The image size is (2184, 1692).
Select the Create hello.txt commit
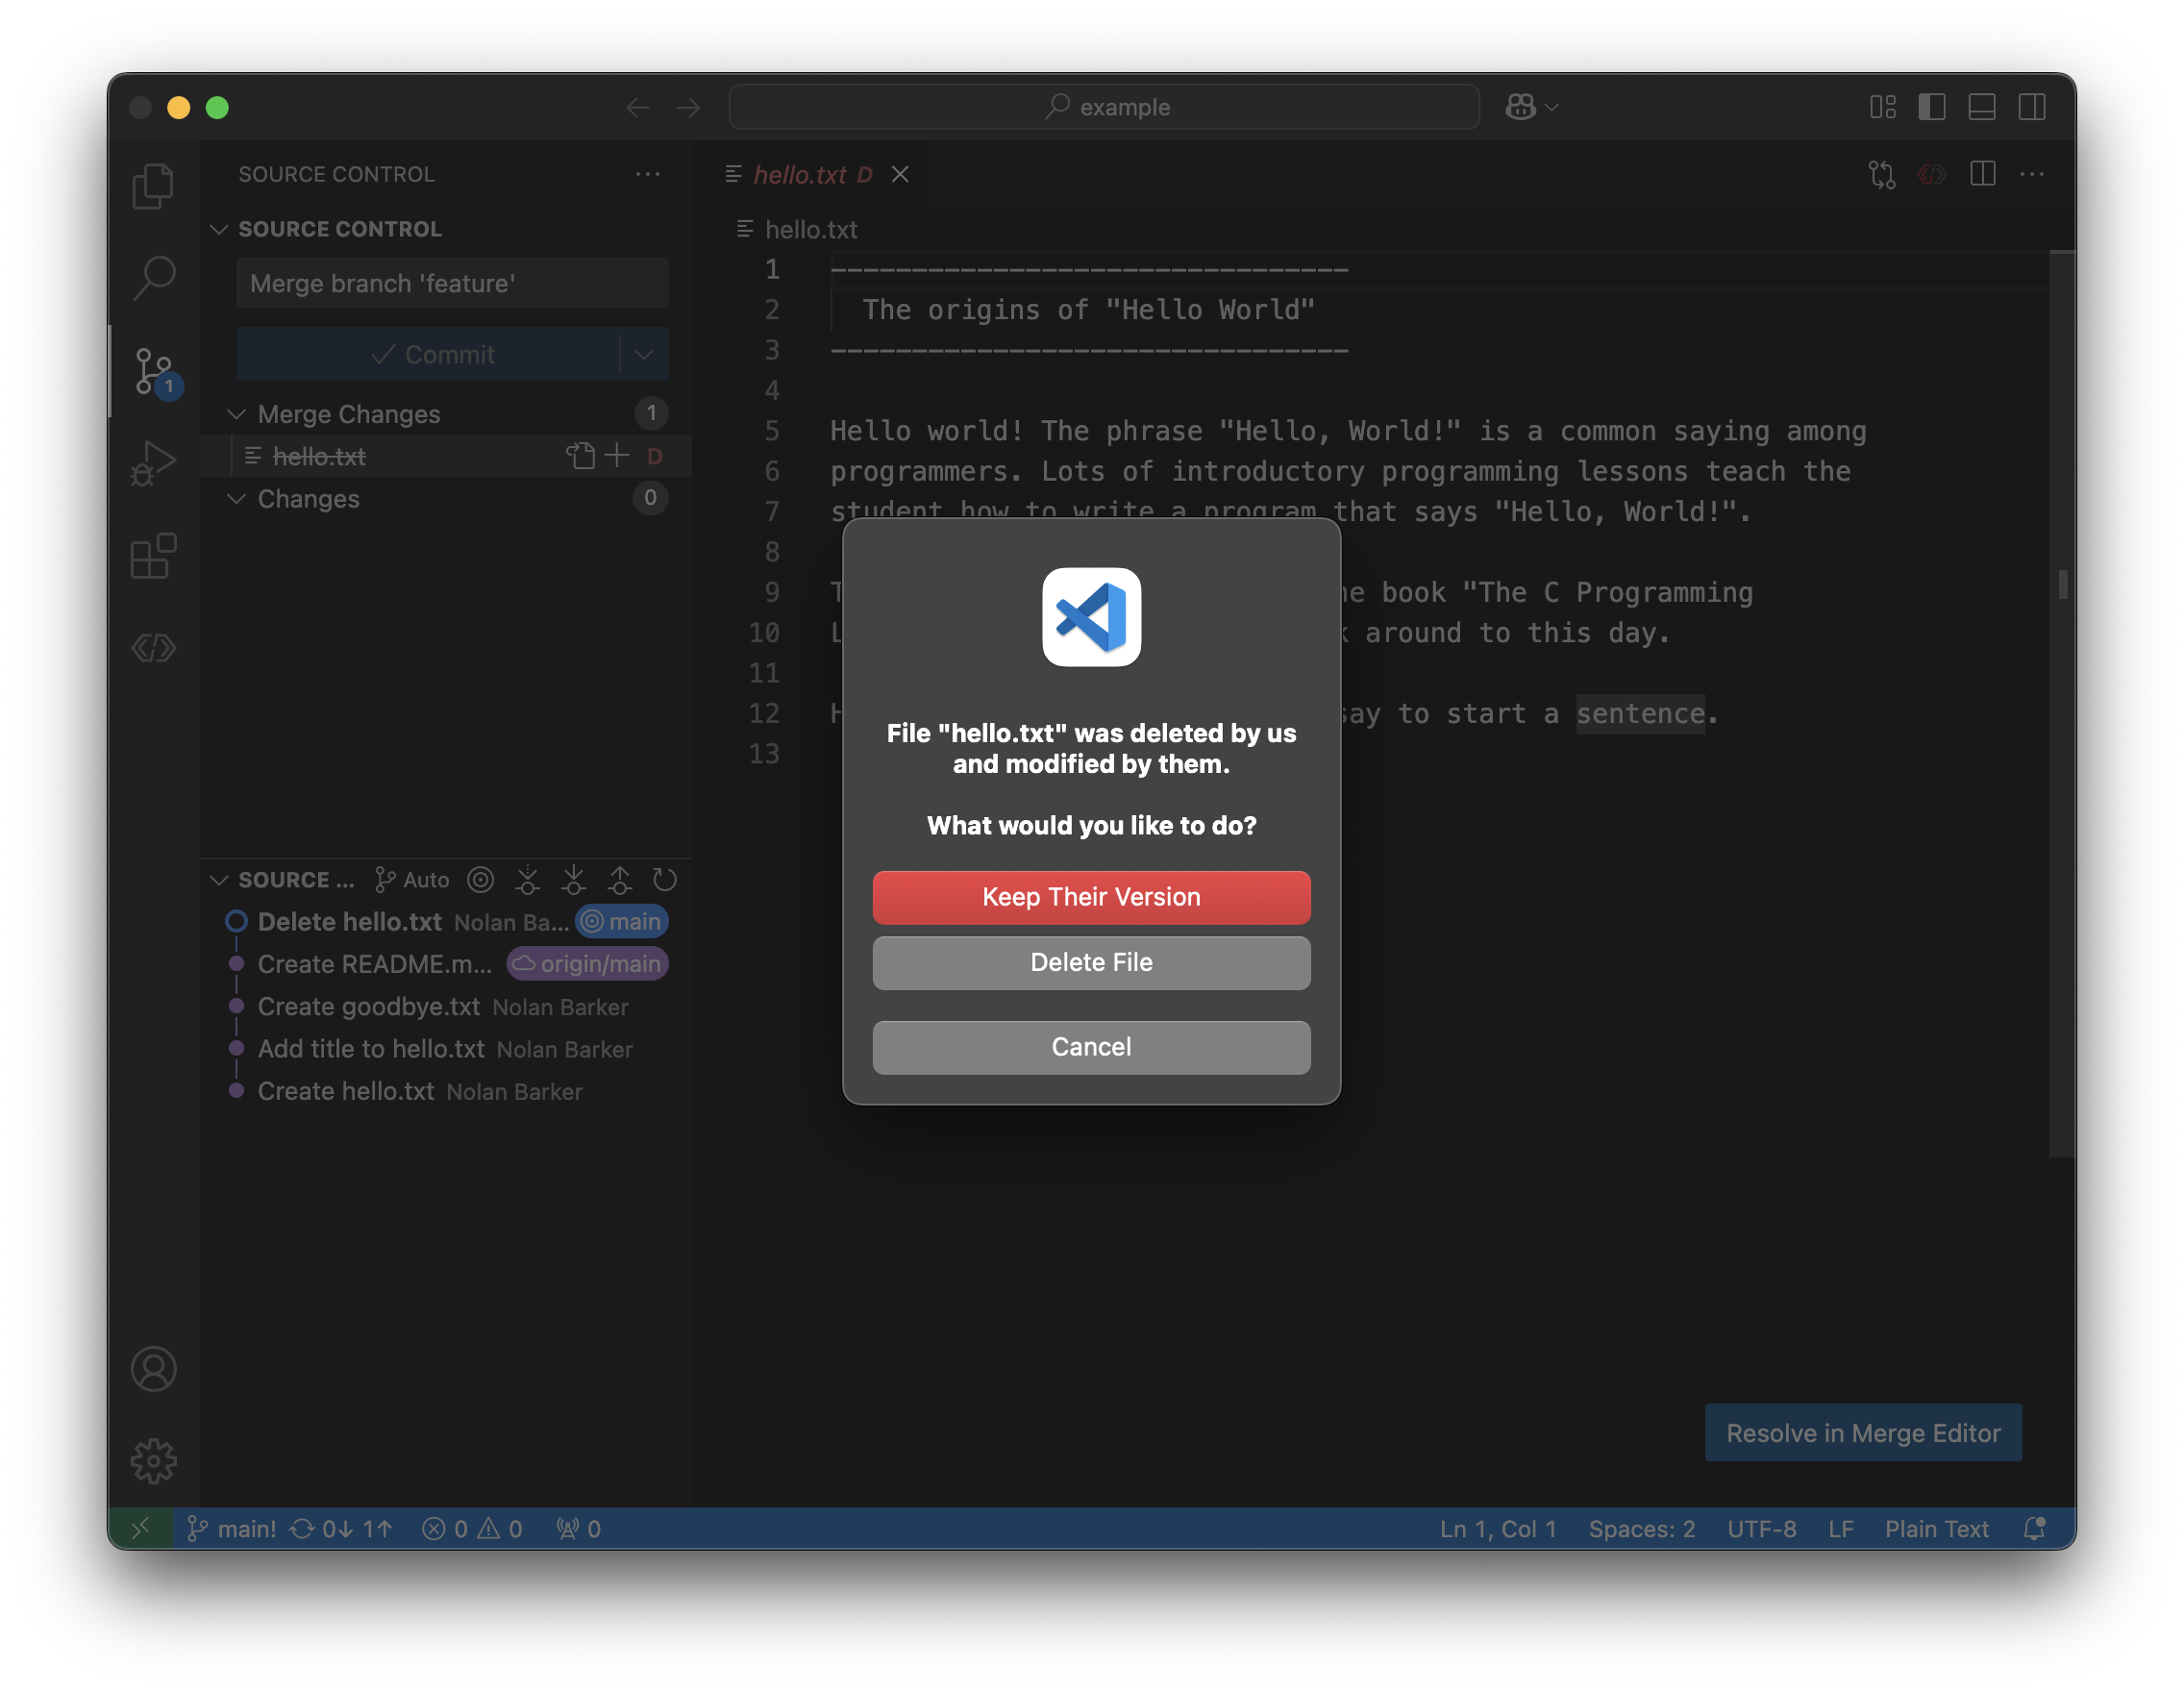[x=446, y=1091]
